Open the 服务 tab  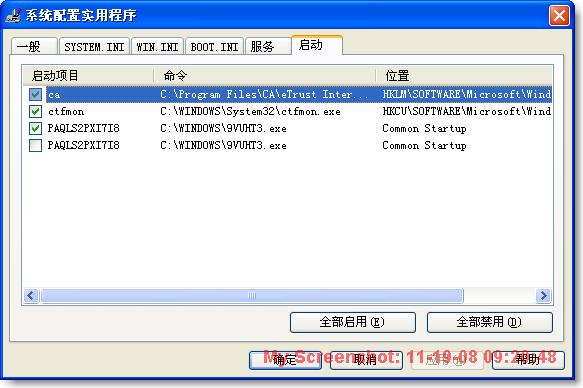268,46
